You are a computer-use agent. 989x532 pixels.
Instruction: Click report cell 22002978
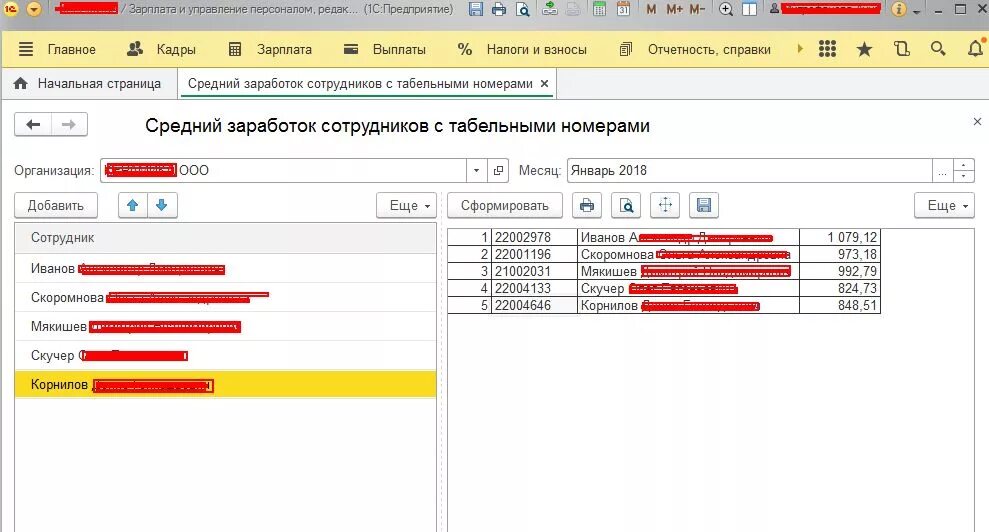534,237
